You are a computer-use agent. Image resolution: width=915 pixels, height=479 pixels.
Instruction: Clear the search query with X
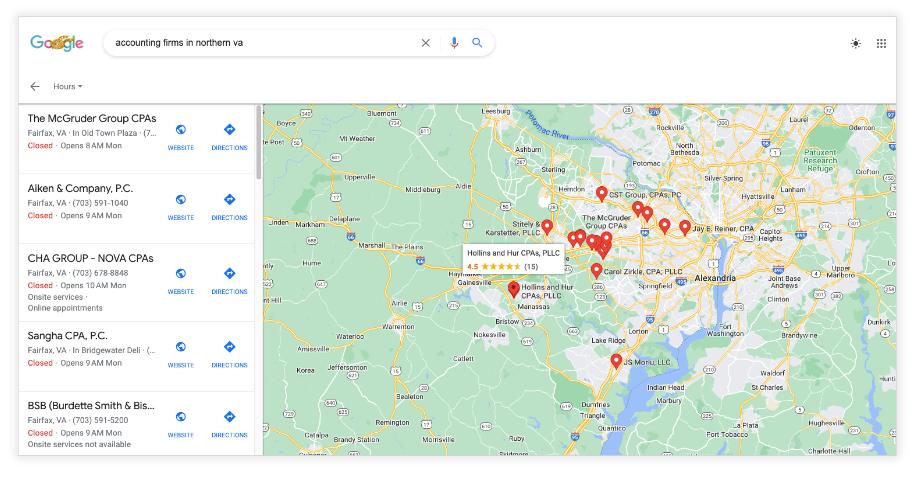click(x=425, y=43)
